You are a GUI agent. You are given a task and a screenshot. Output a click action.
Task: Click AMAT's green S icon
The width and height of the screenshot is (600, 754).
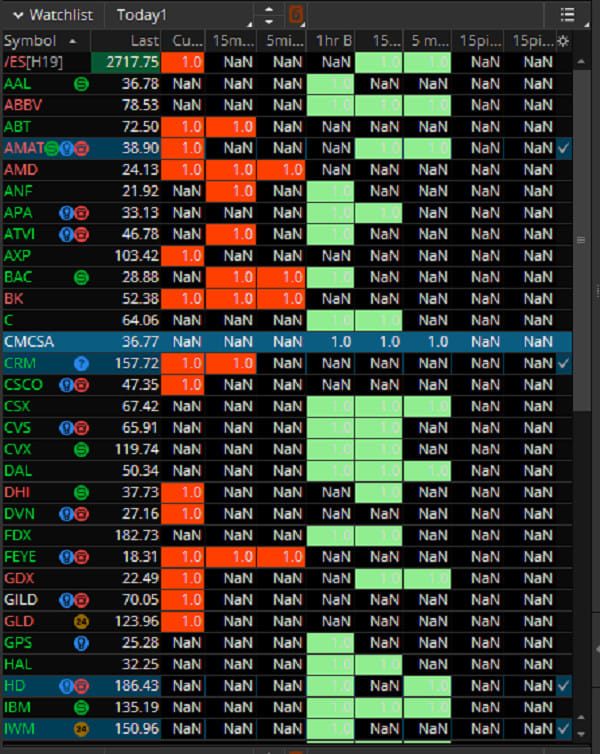point(52,149)
